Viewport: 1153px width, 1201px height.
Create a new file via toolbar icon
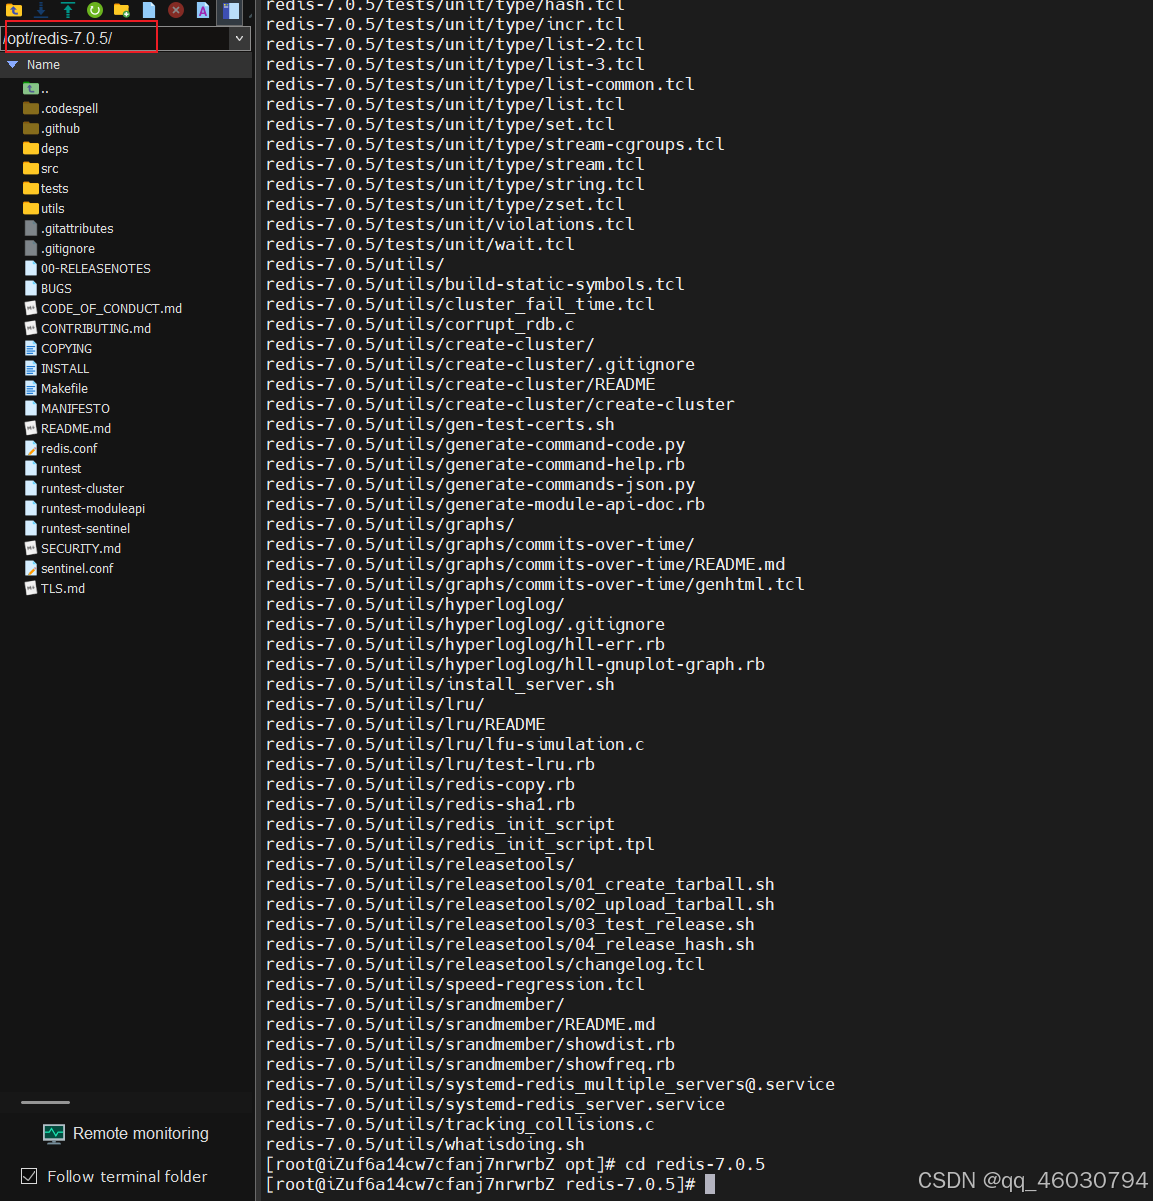click(x=149, y=10)
